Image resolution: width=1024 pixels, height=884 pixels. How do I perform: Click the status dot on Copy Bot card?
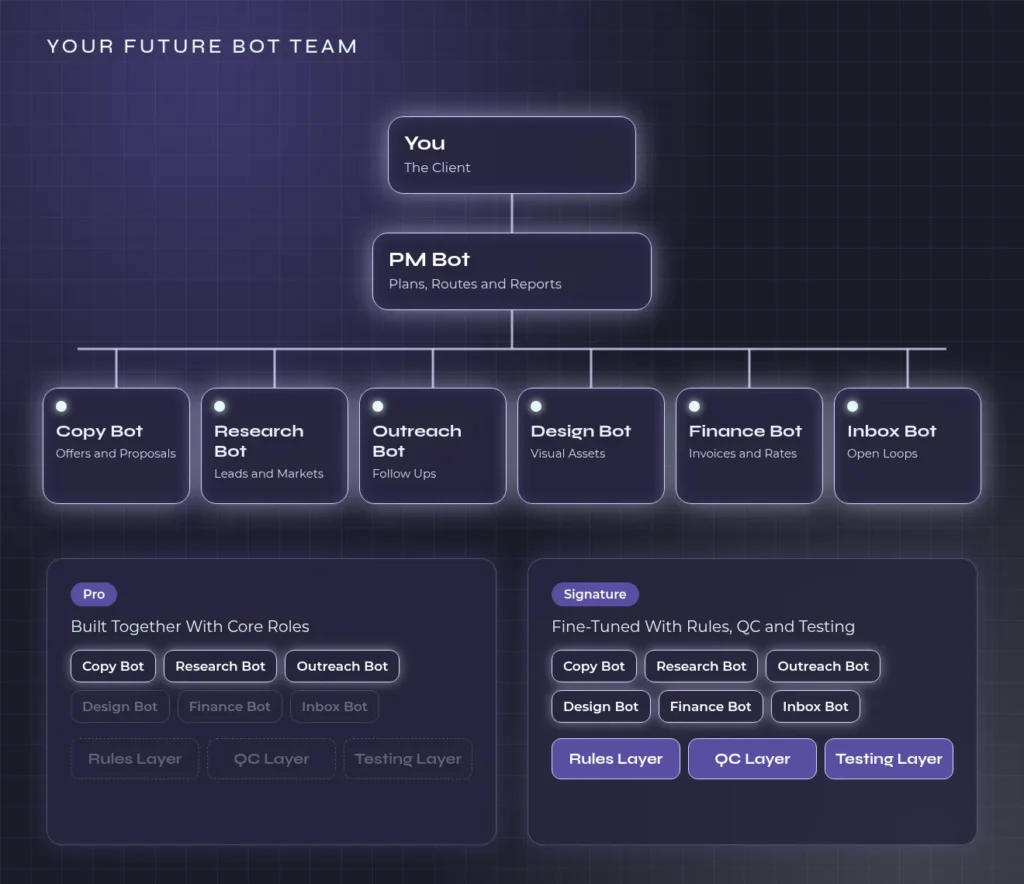point(61,407)
